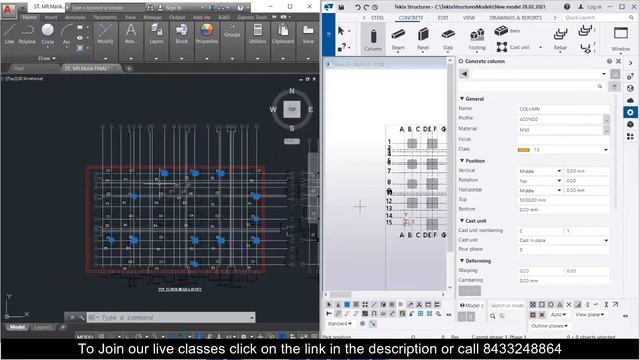
Task: Click the TOP face of the ViewCube
Action: tap(292, 109)
